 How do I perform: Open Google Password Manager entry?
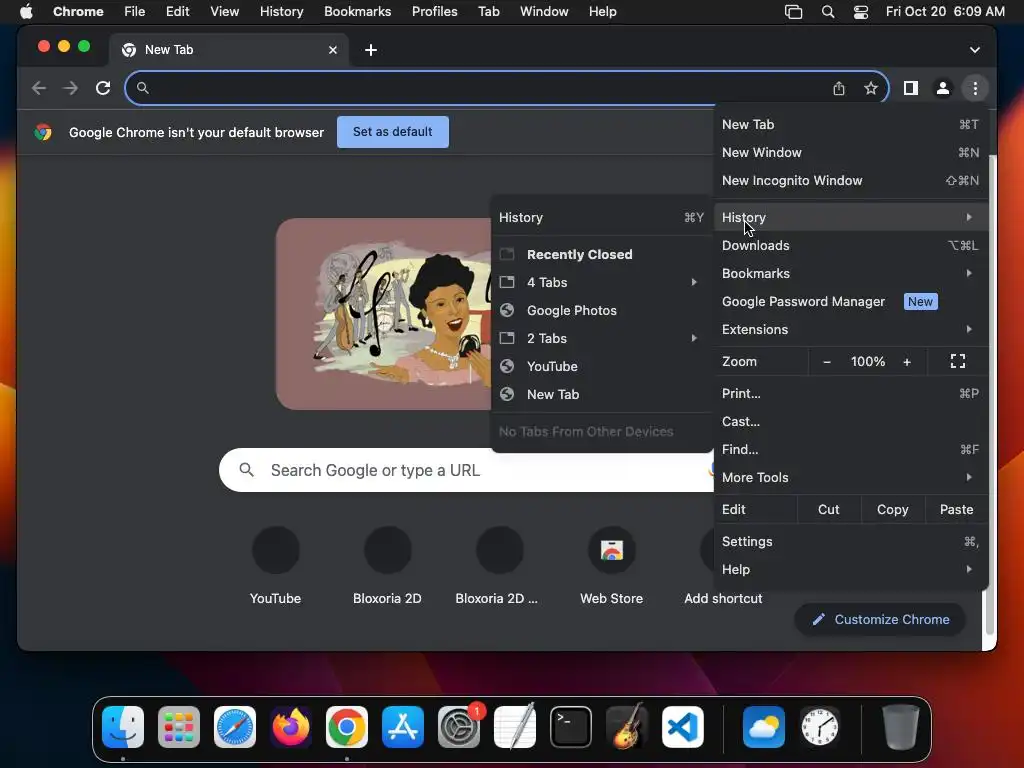[x=850, y=302]
